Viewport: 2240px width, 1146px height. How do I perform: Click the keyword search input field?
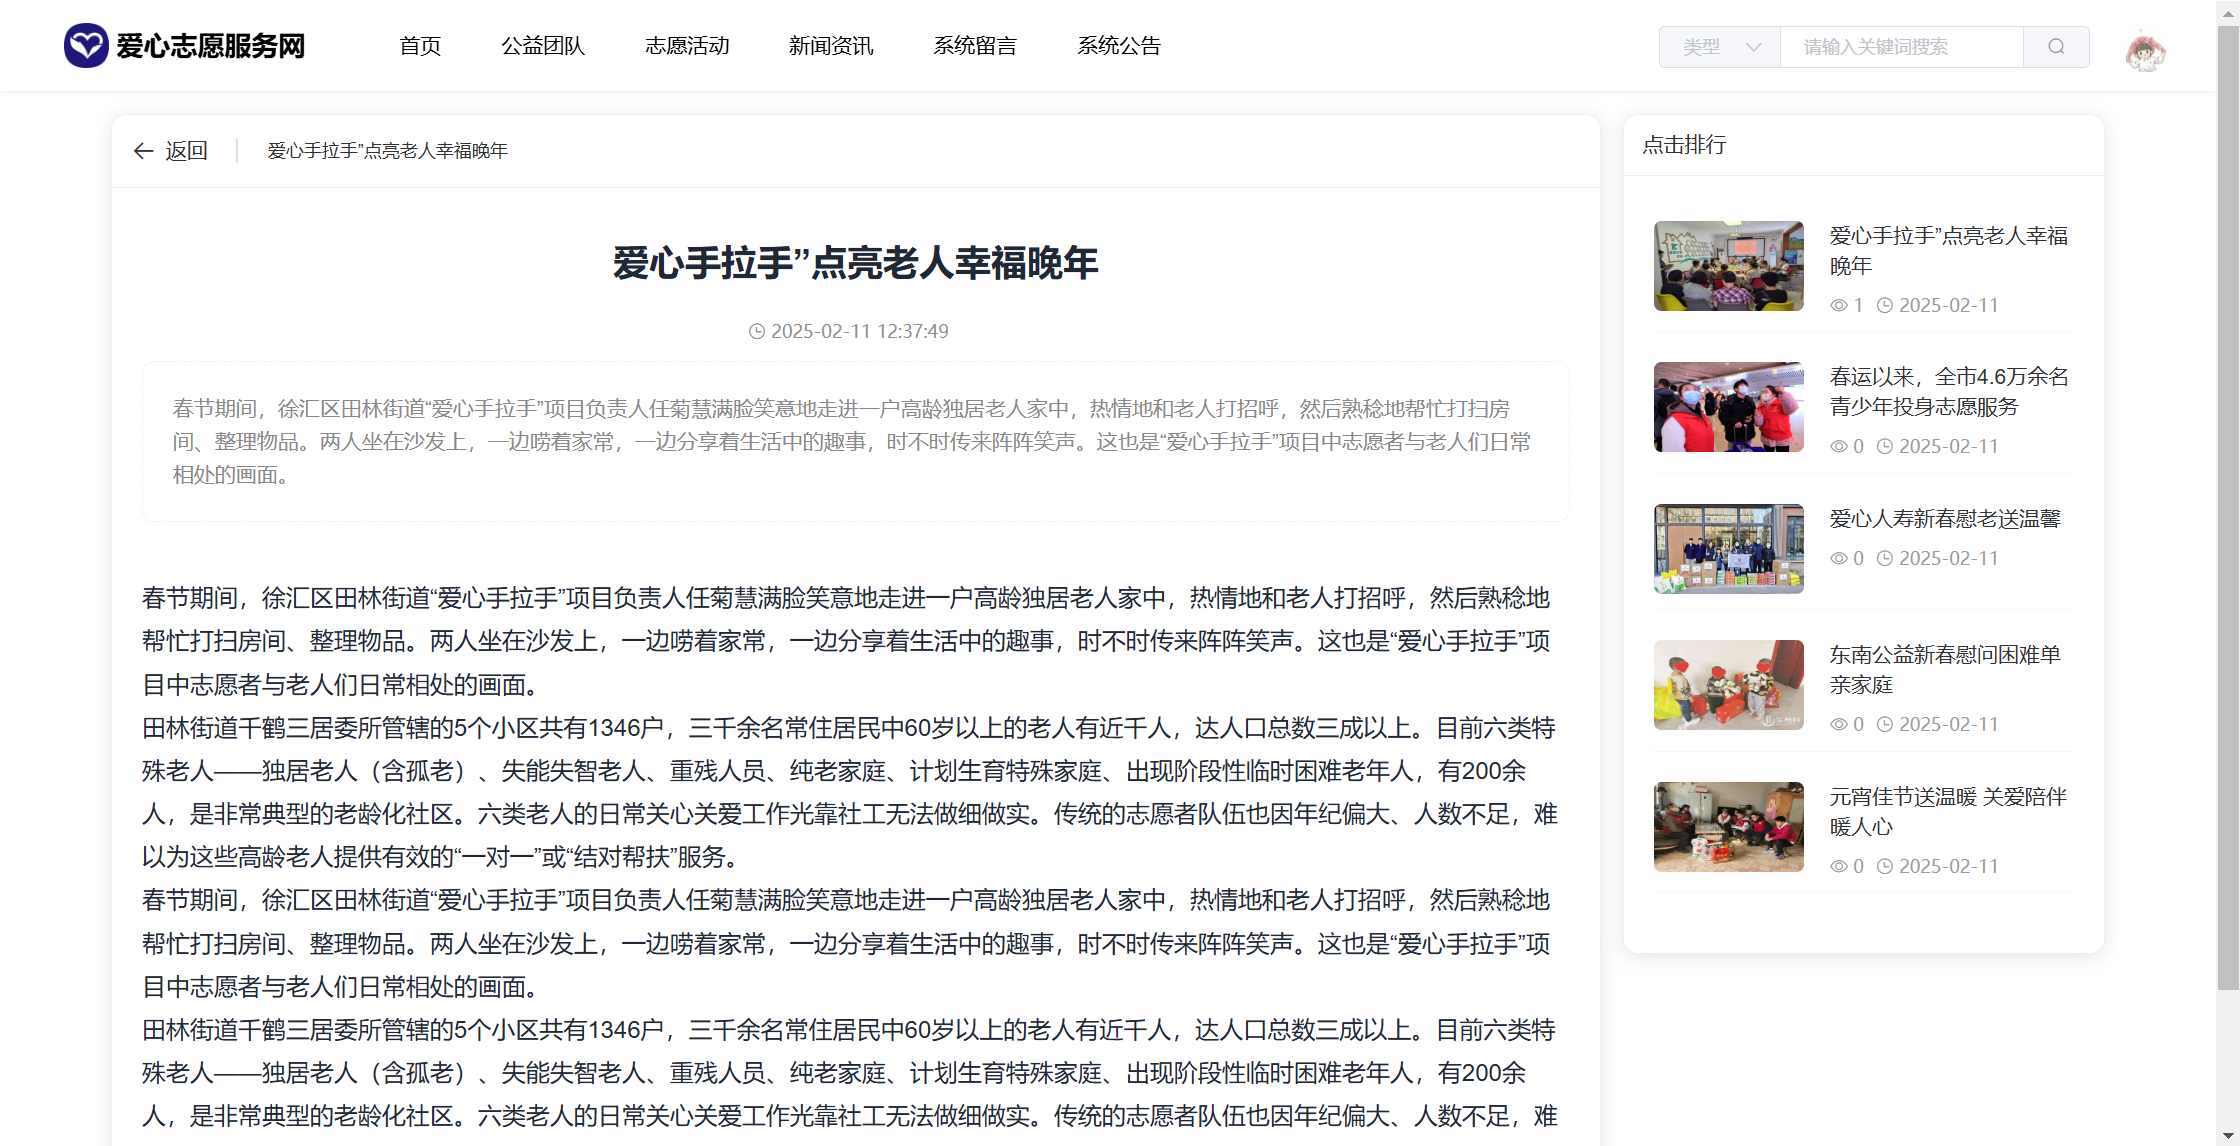pos(1900,47)
